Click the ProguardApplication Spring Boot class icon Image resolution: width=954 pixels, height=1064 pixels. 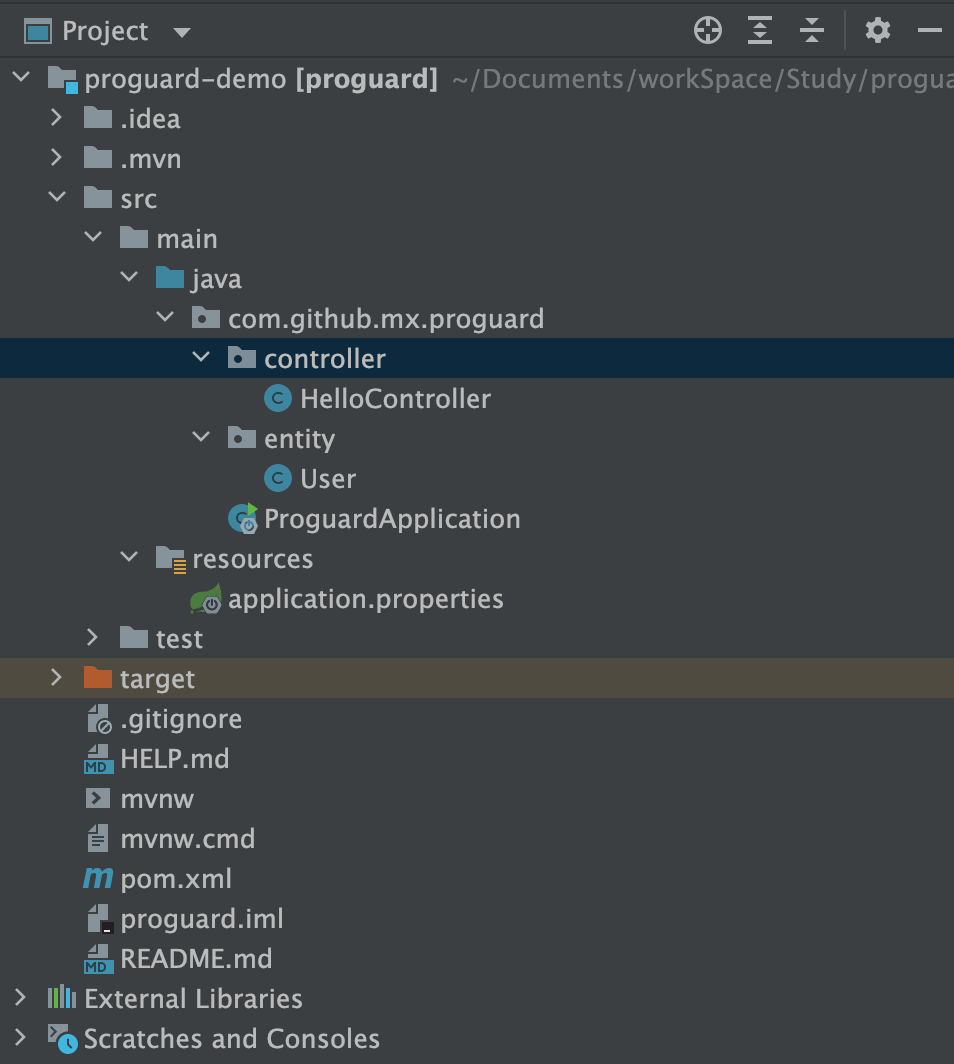(243, 518)
